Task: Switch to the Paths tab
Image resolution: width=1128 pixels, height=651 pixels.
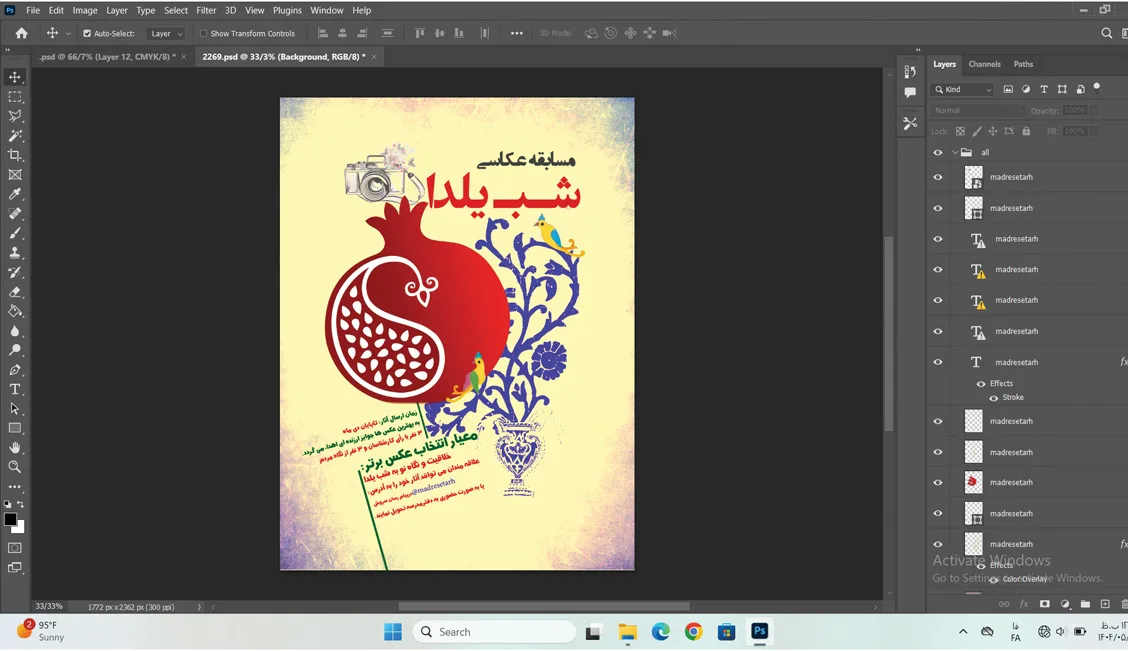Action: pos(1023,64)
